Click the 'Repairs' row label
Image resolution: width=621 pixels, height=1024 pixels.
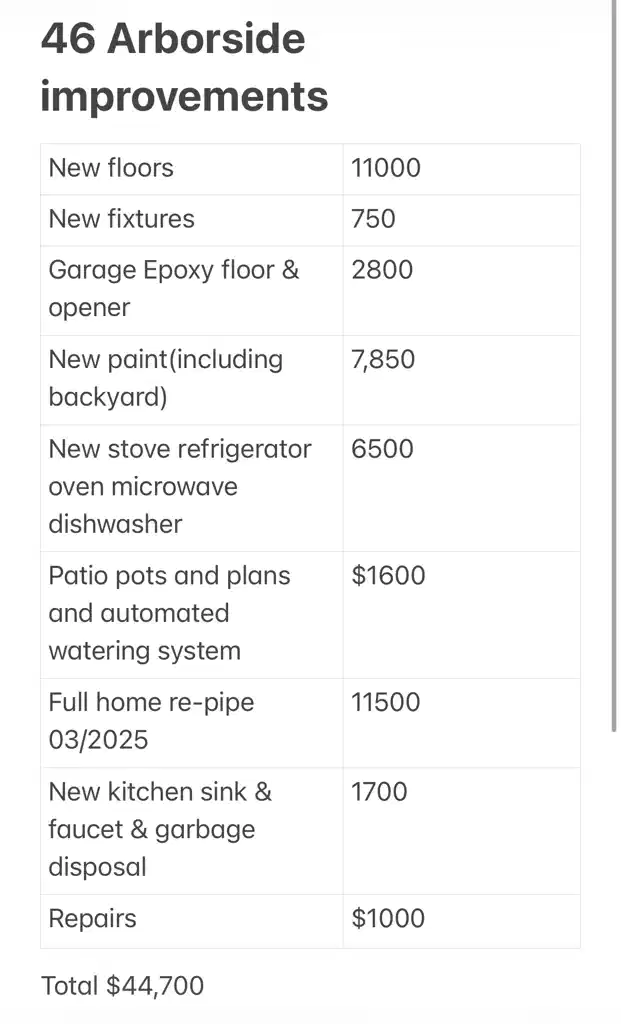(x=92, y=919)
